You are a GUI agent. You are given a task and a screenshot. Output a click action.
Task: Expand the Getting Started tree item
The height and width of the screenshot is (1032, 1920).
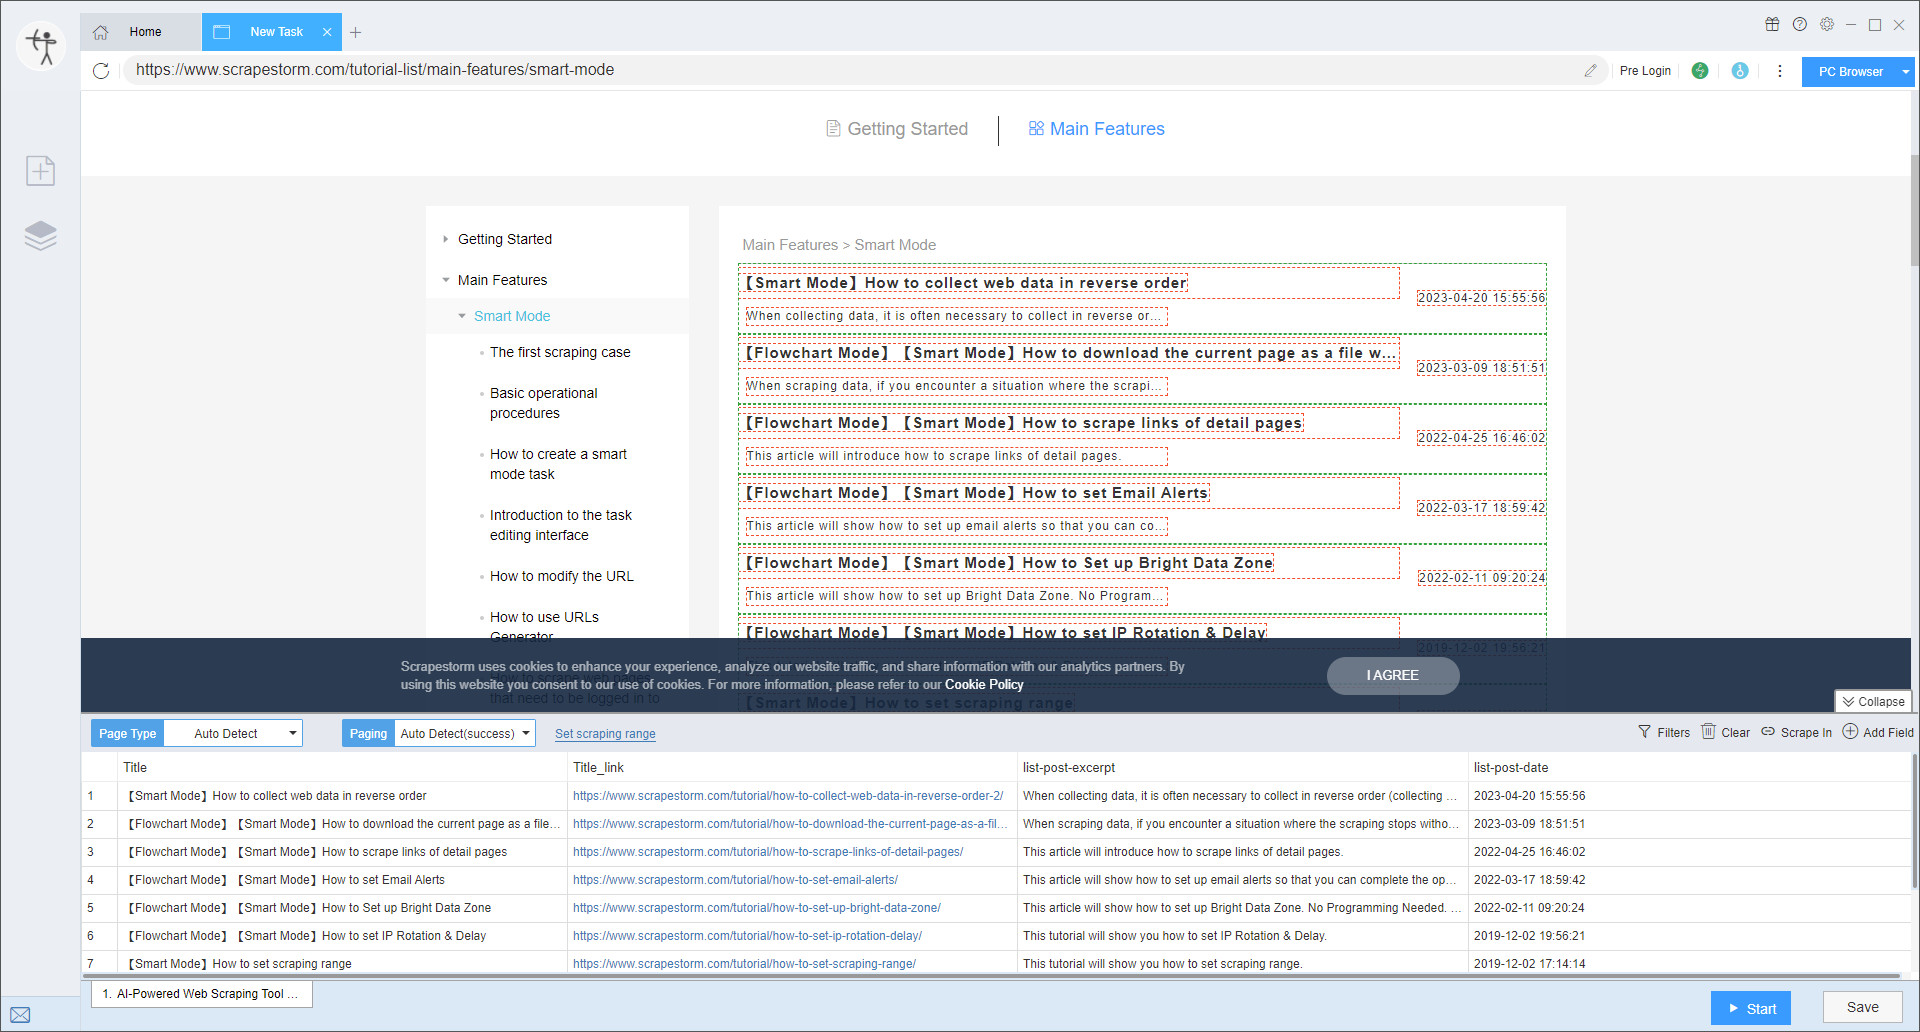click(446, 239)
